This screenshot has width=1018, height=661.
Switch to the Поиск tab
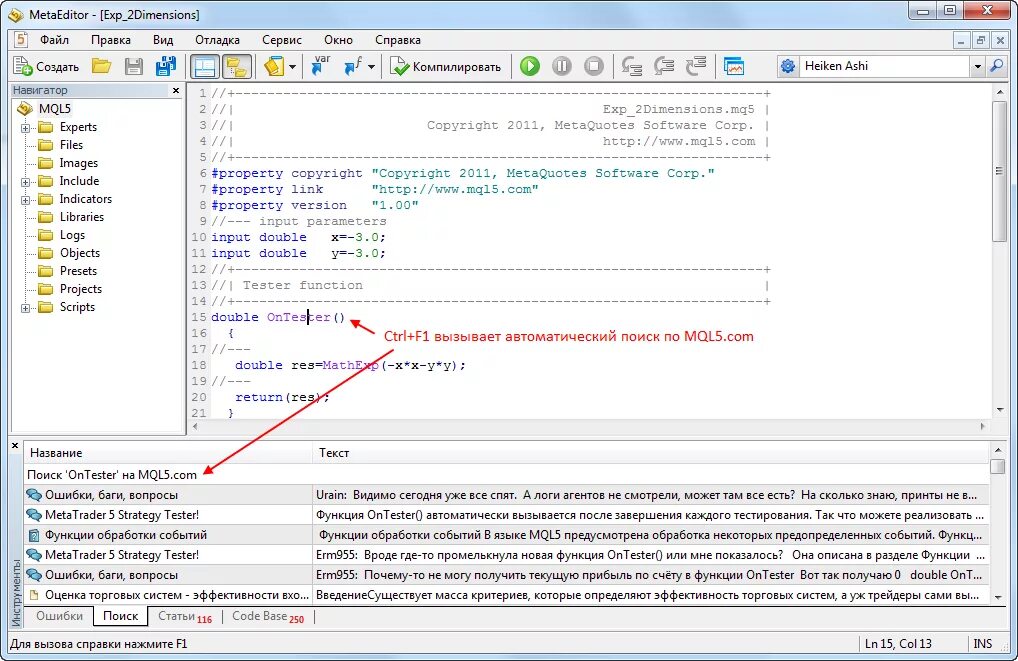120,616
